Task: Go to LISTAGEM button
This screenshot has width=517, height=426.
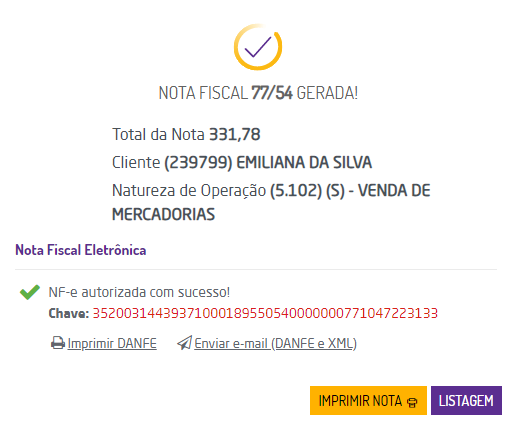Action: 466,401
